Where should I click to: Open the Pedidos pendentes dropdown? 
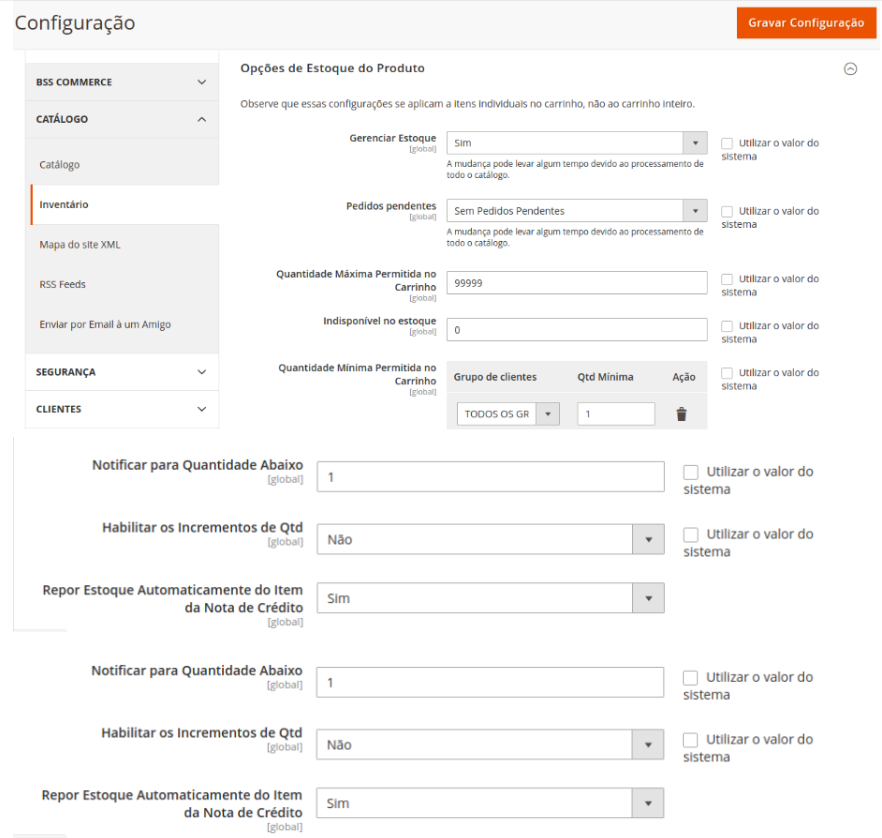coord(576,211)
